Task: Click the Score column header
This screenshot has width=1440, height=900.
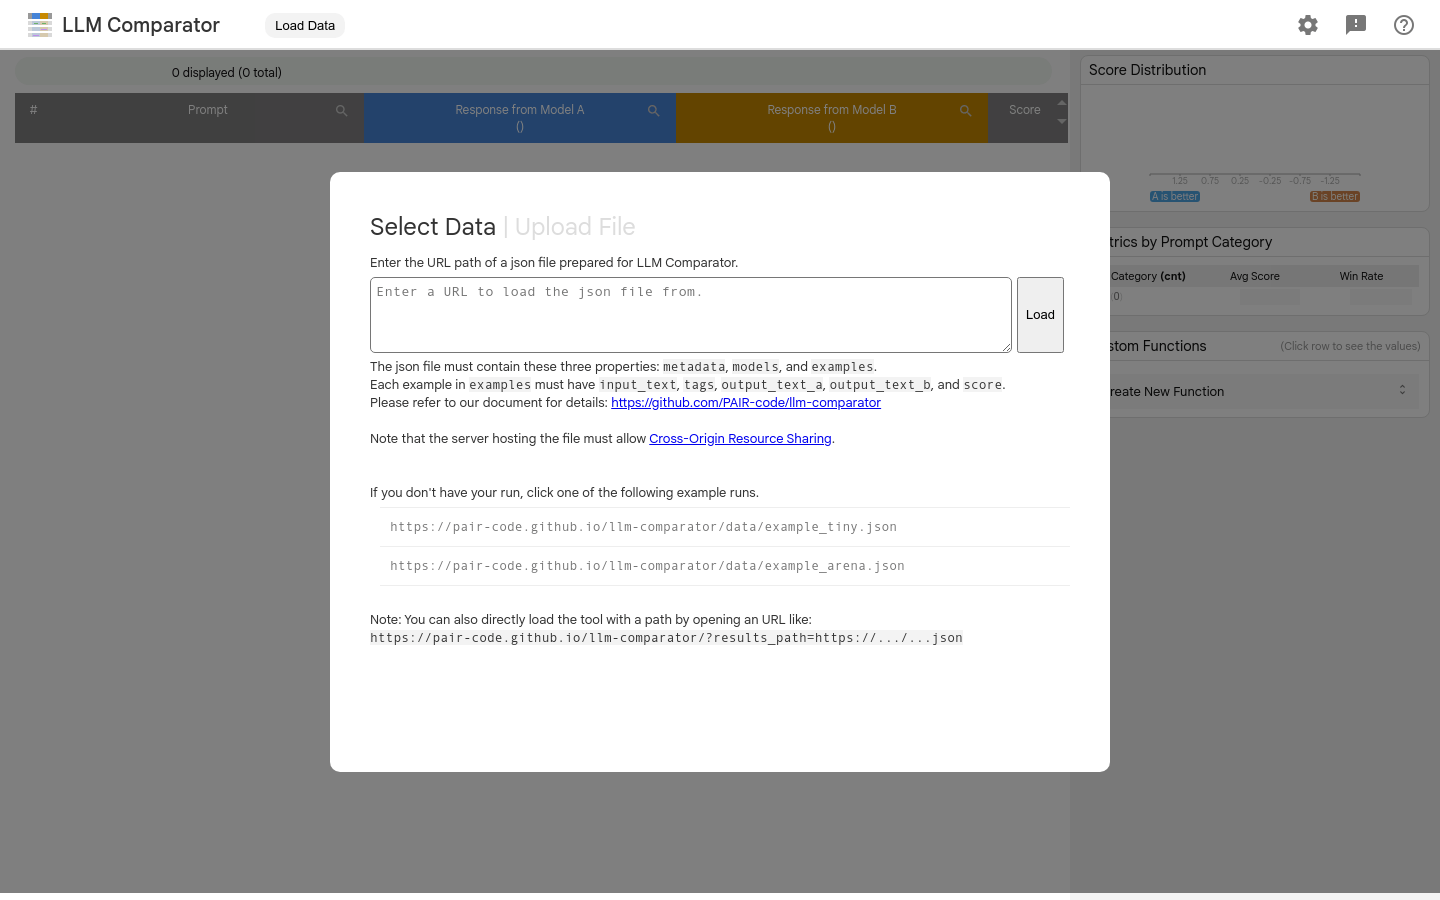Action: 1024,110
